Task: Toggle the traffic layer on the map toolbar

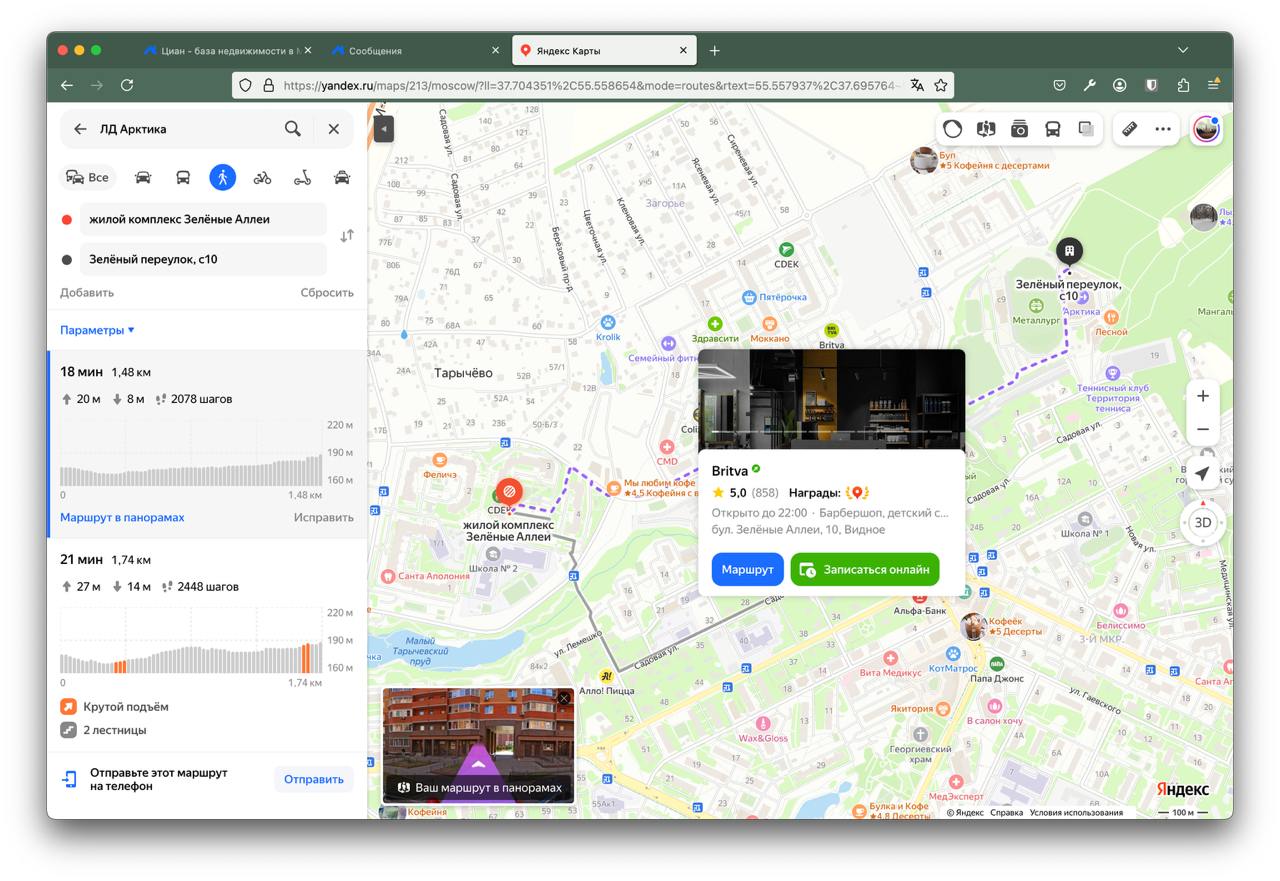Action: pos(952,129)
